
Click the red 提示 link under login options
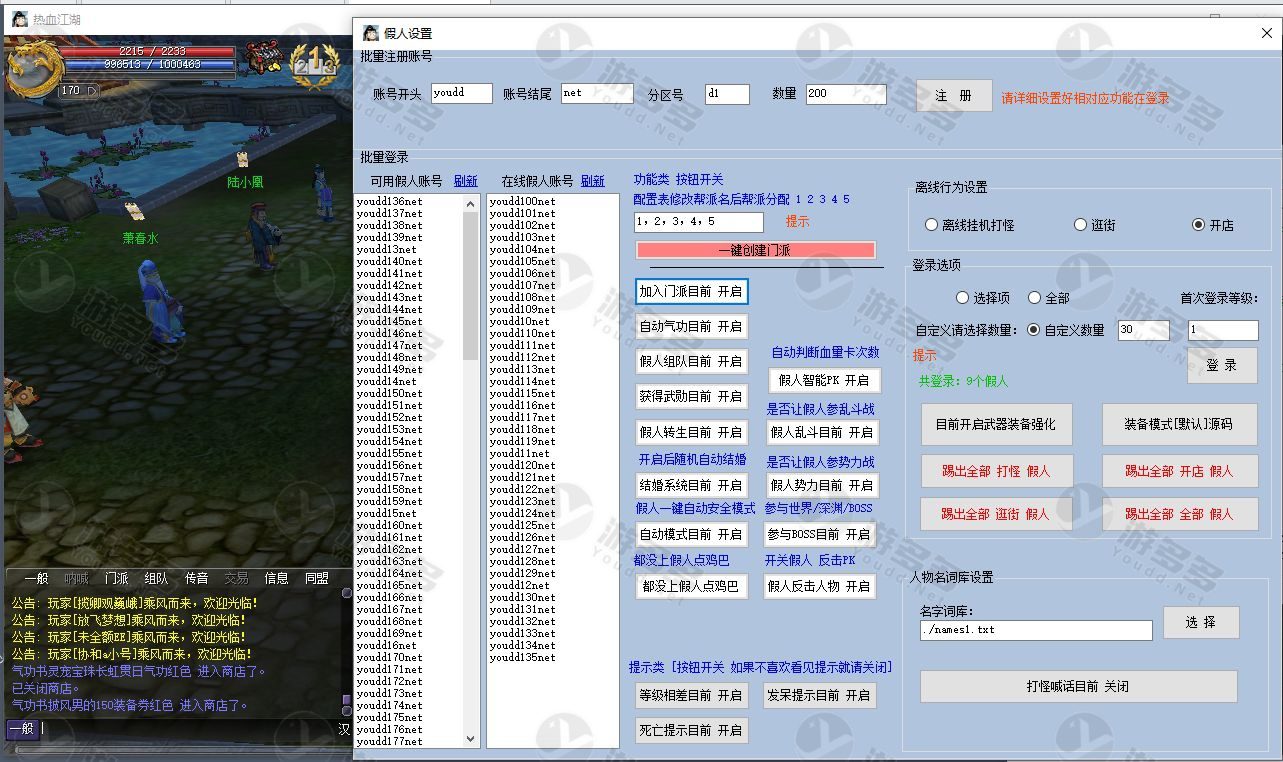pyautogui.click(x=925, y=355)
